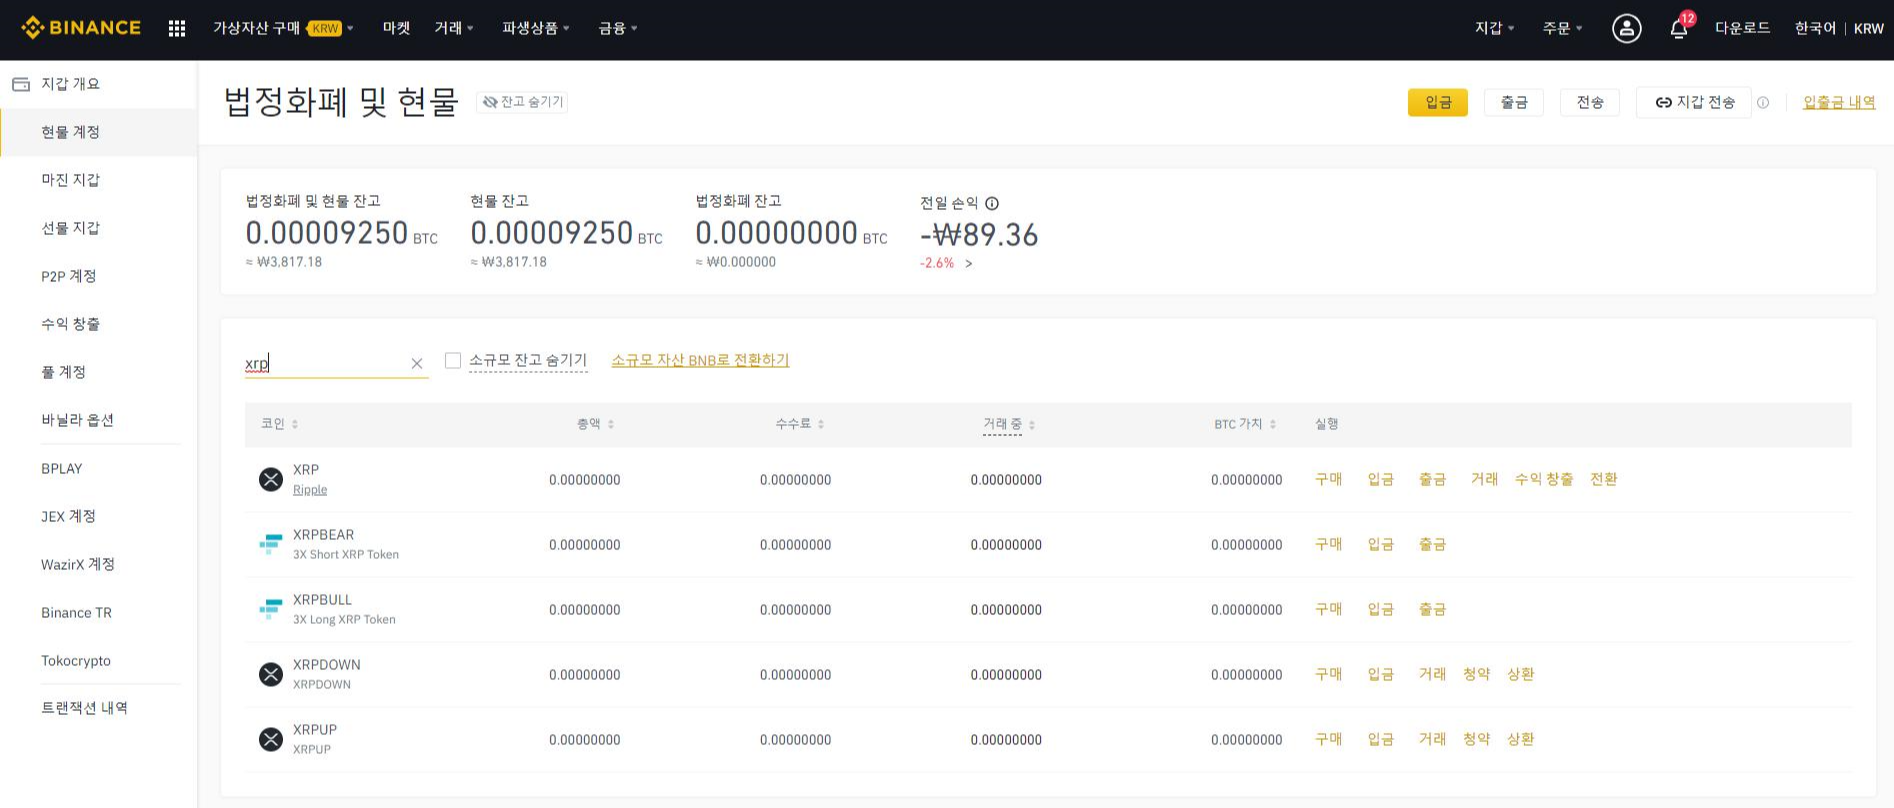Click the XRPDOWN coin icon

coord(271,674)
